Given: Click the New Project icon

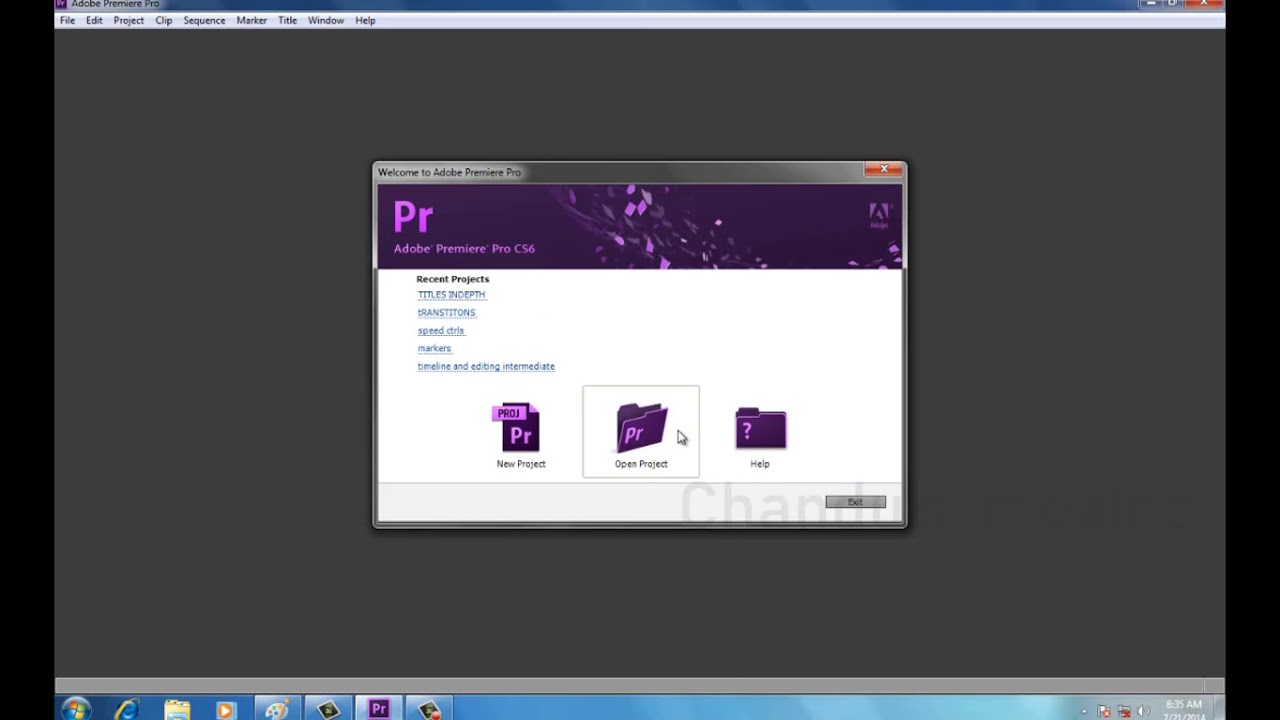Looking at the screenshot, I should [520, 428].
